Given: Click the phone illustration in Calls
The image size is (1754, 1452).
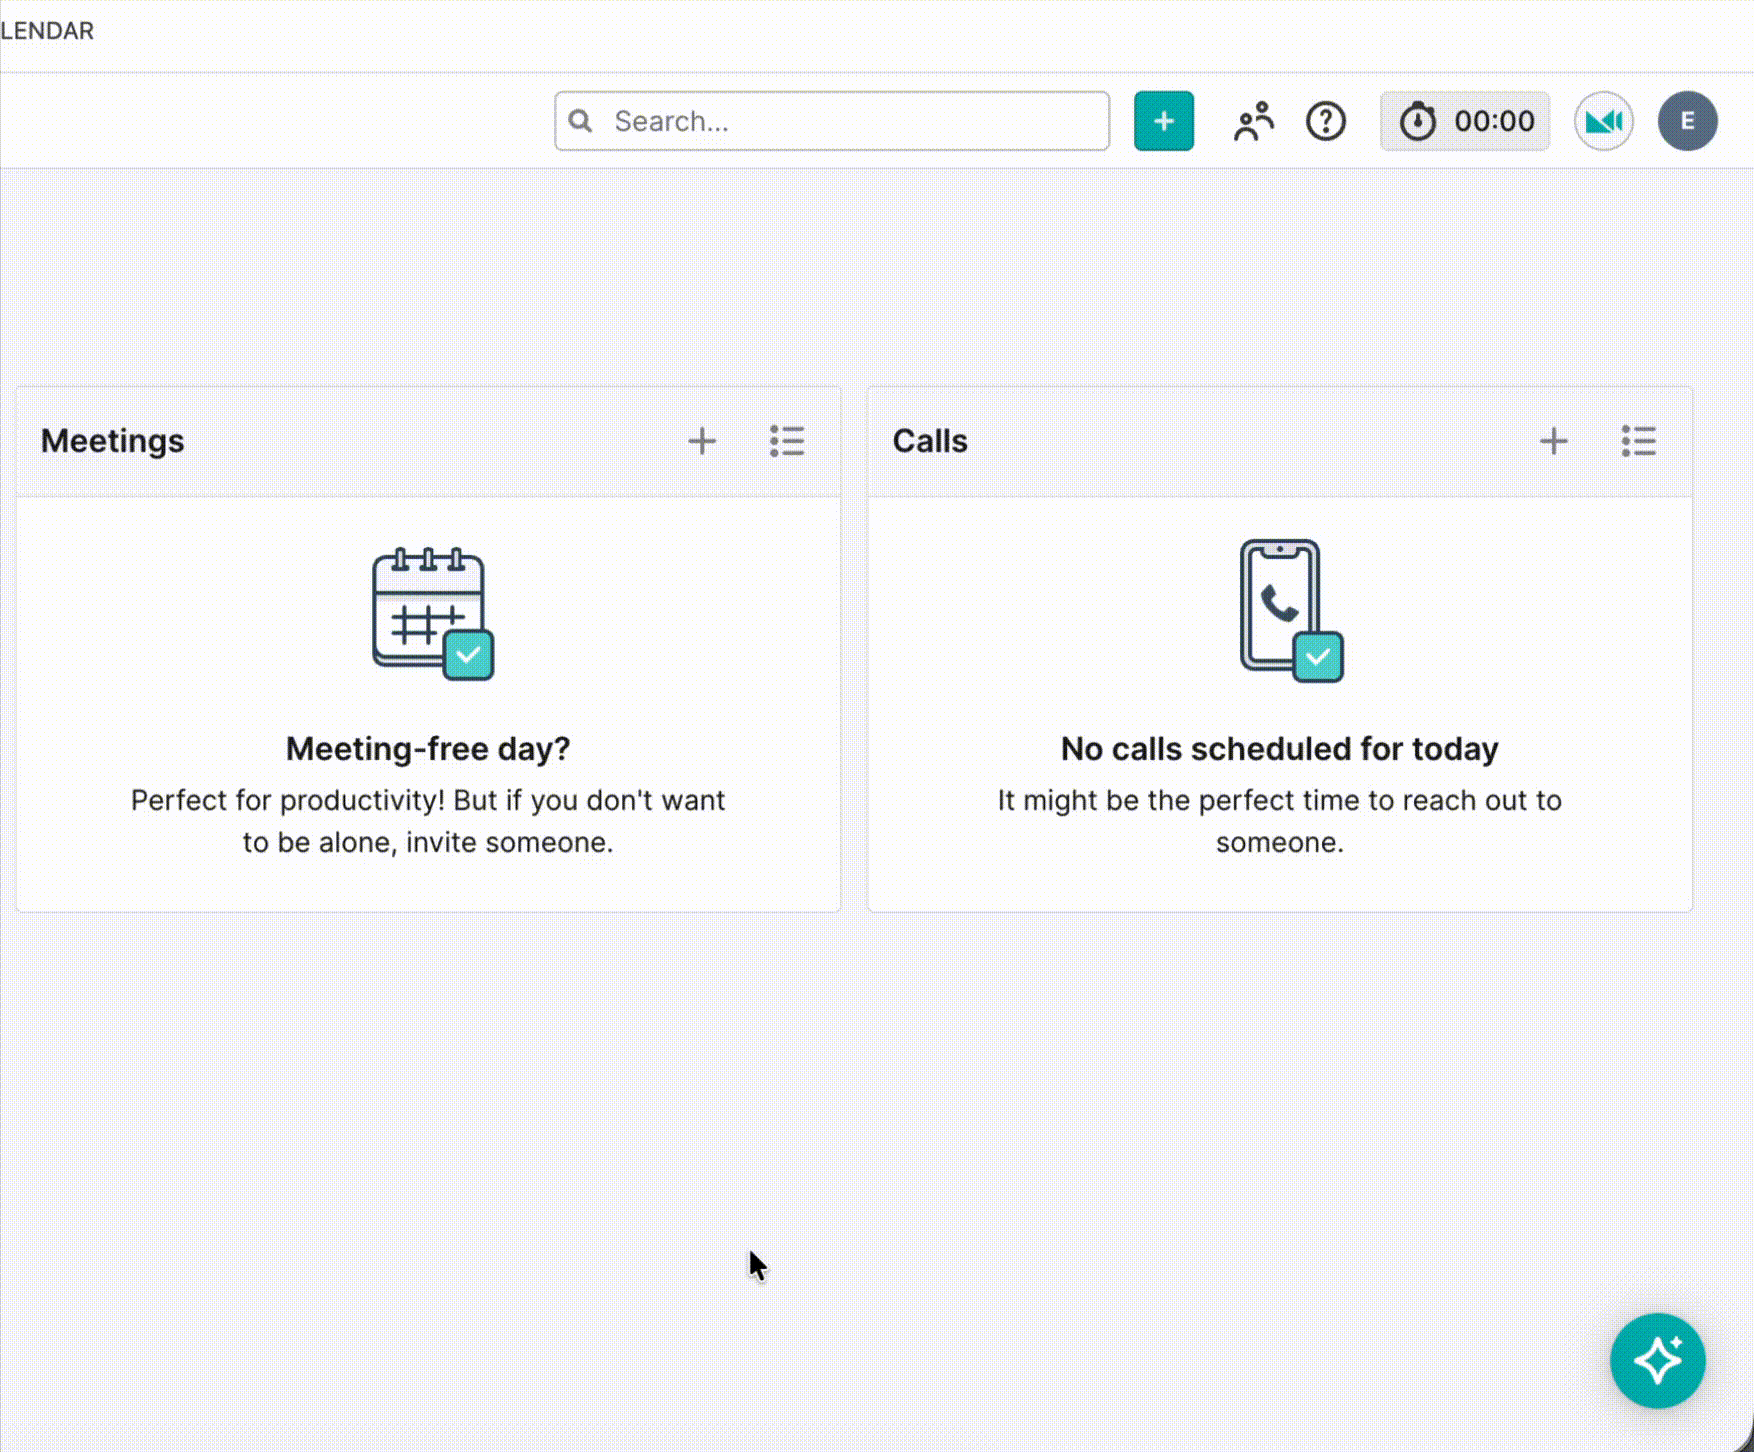Looking at the screenshot, I should (x=1291, y=611).
